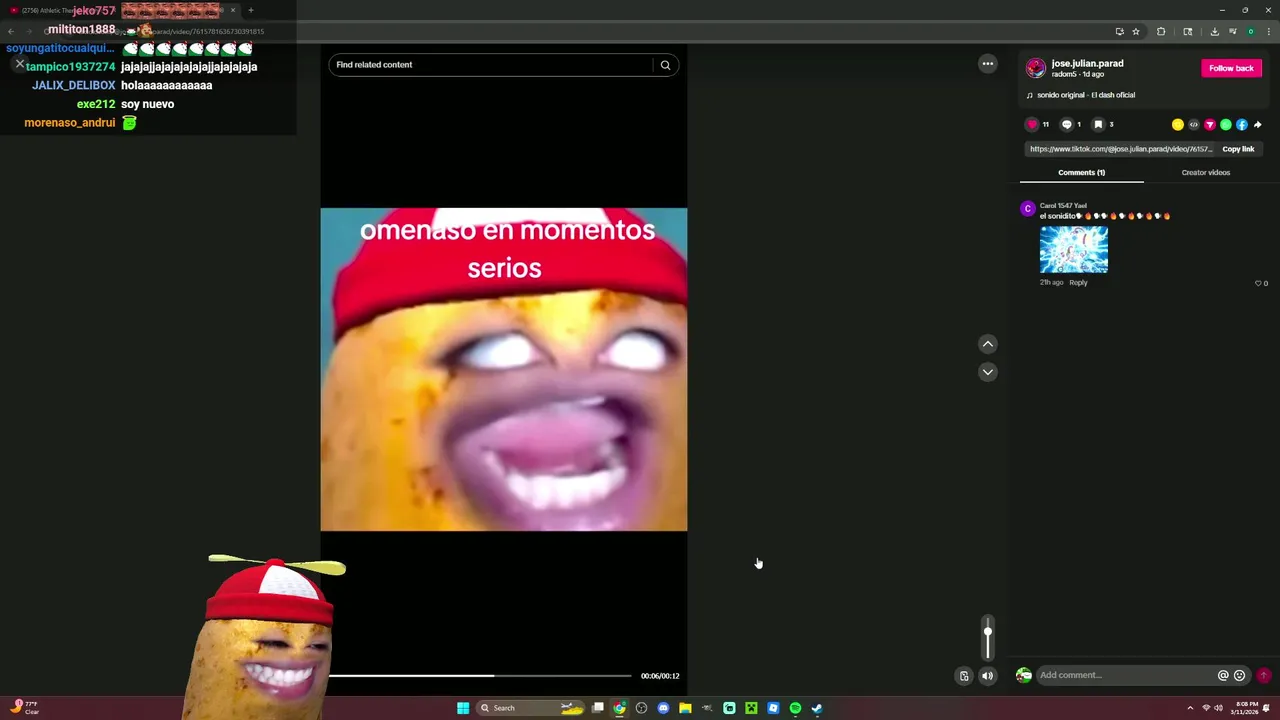The image size is (1280, 720).
Task: Open sonido original - El dash oficial sound
Action: [x=1086, y=95]
